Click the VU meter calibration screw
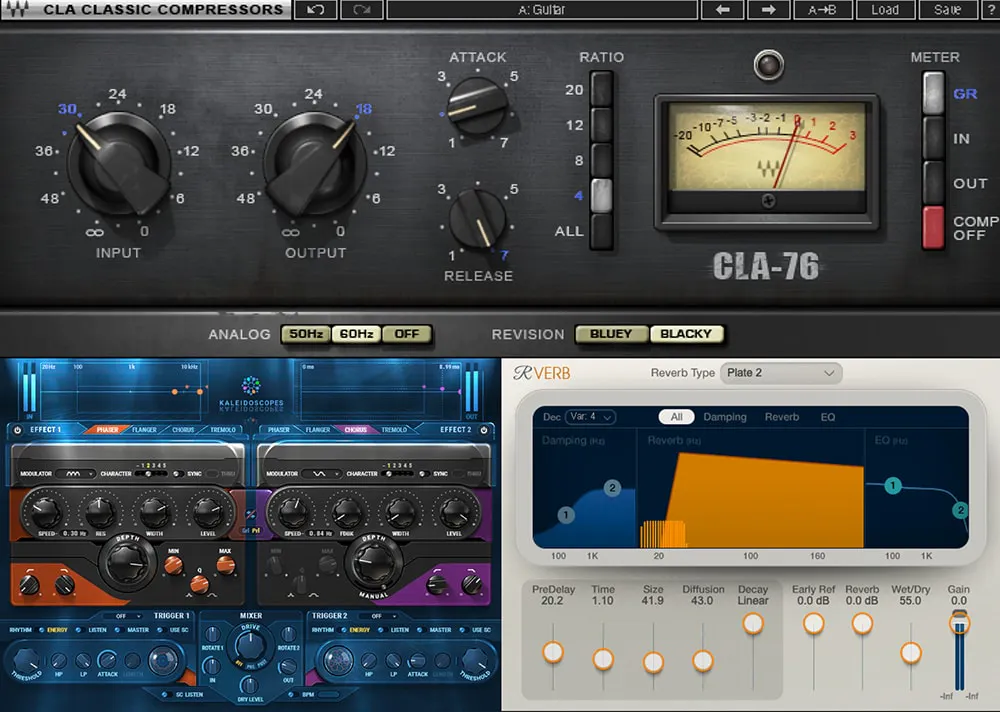This screenshot has width=1000, height=712. point(768,201)
